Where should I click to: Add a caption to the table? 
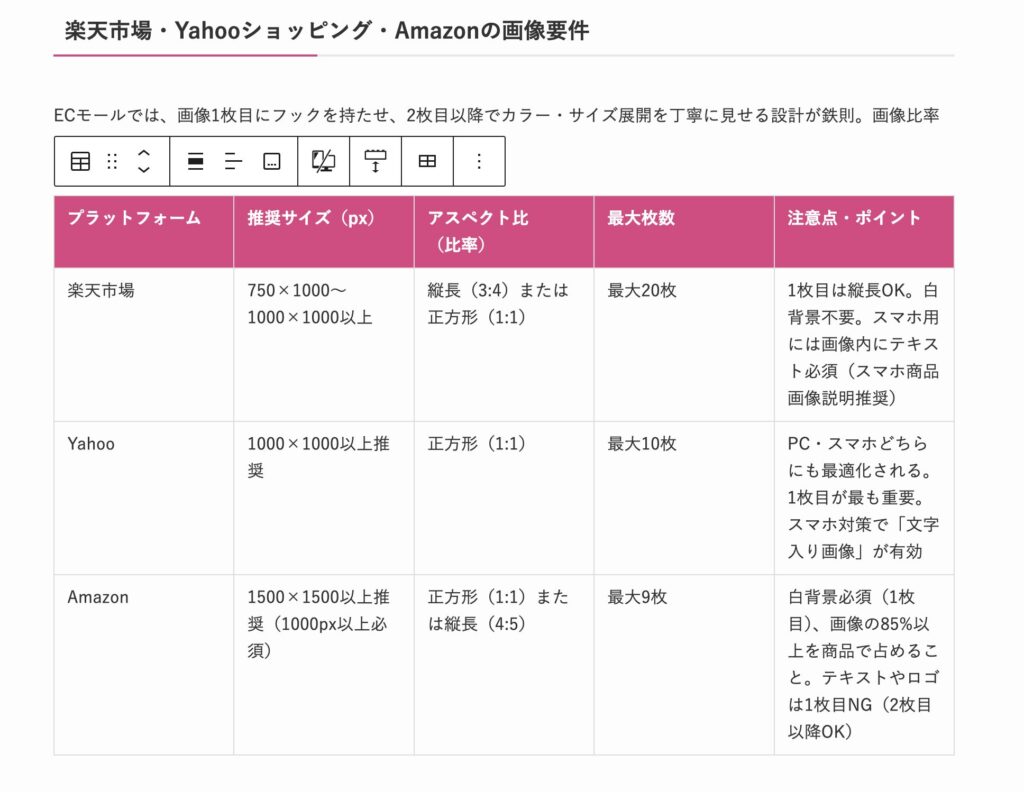[272, 161]
